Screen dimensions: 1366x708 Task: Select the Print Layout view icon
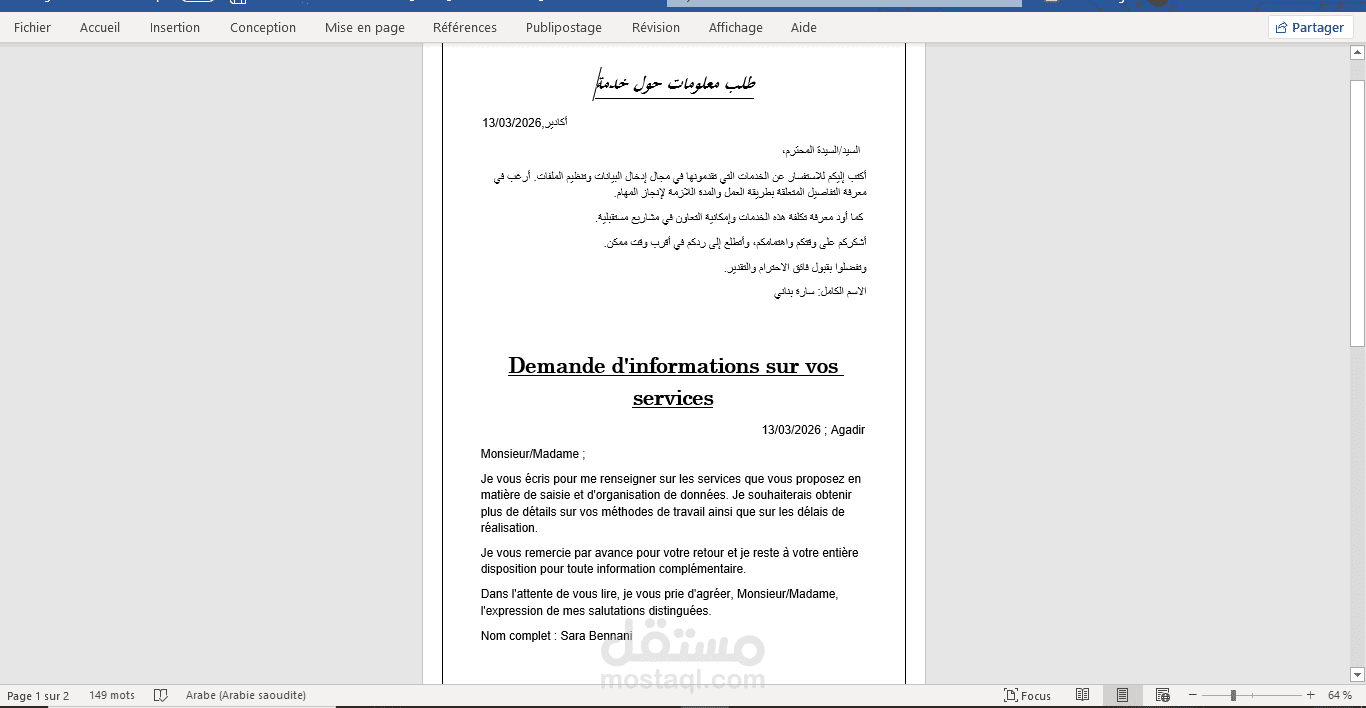click(x=1122, y=695)
